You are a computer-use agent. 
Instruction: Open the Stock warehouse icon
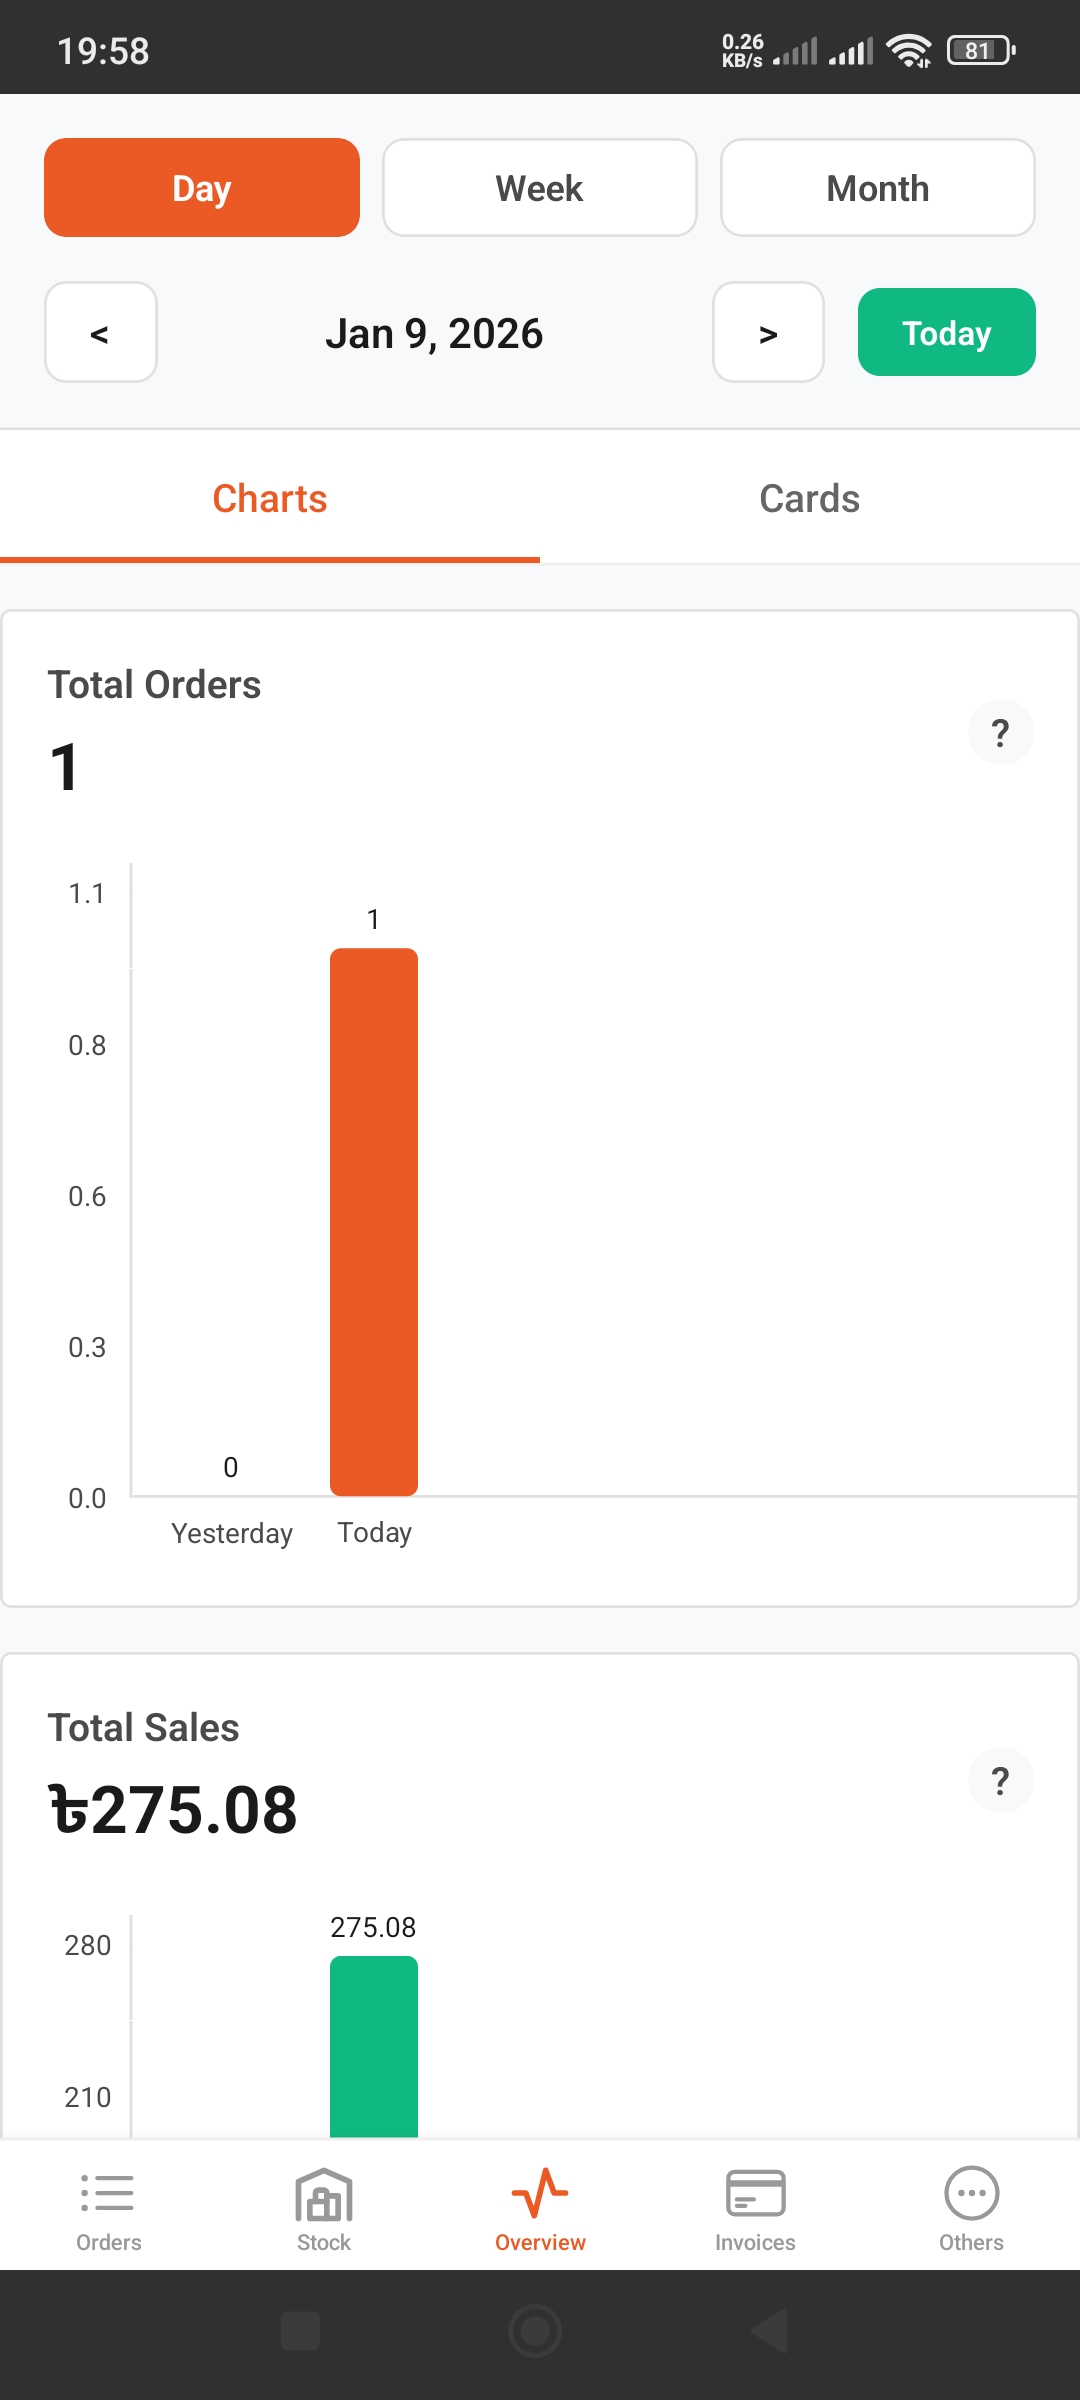324,2195
